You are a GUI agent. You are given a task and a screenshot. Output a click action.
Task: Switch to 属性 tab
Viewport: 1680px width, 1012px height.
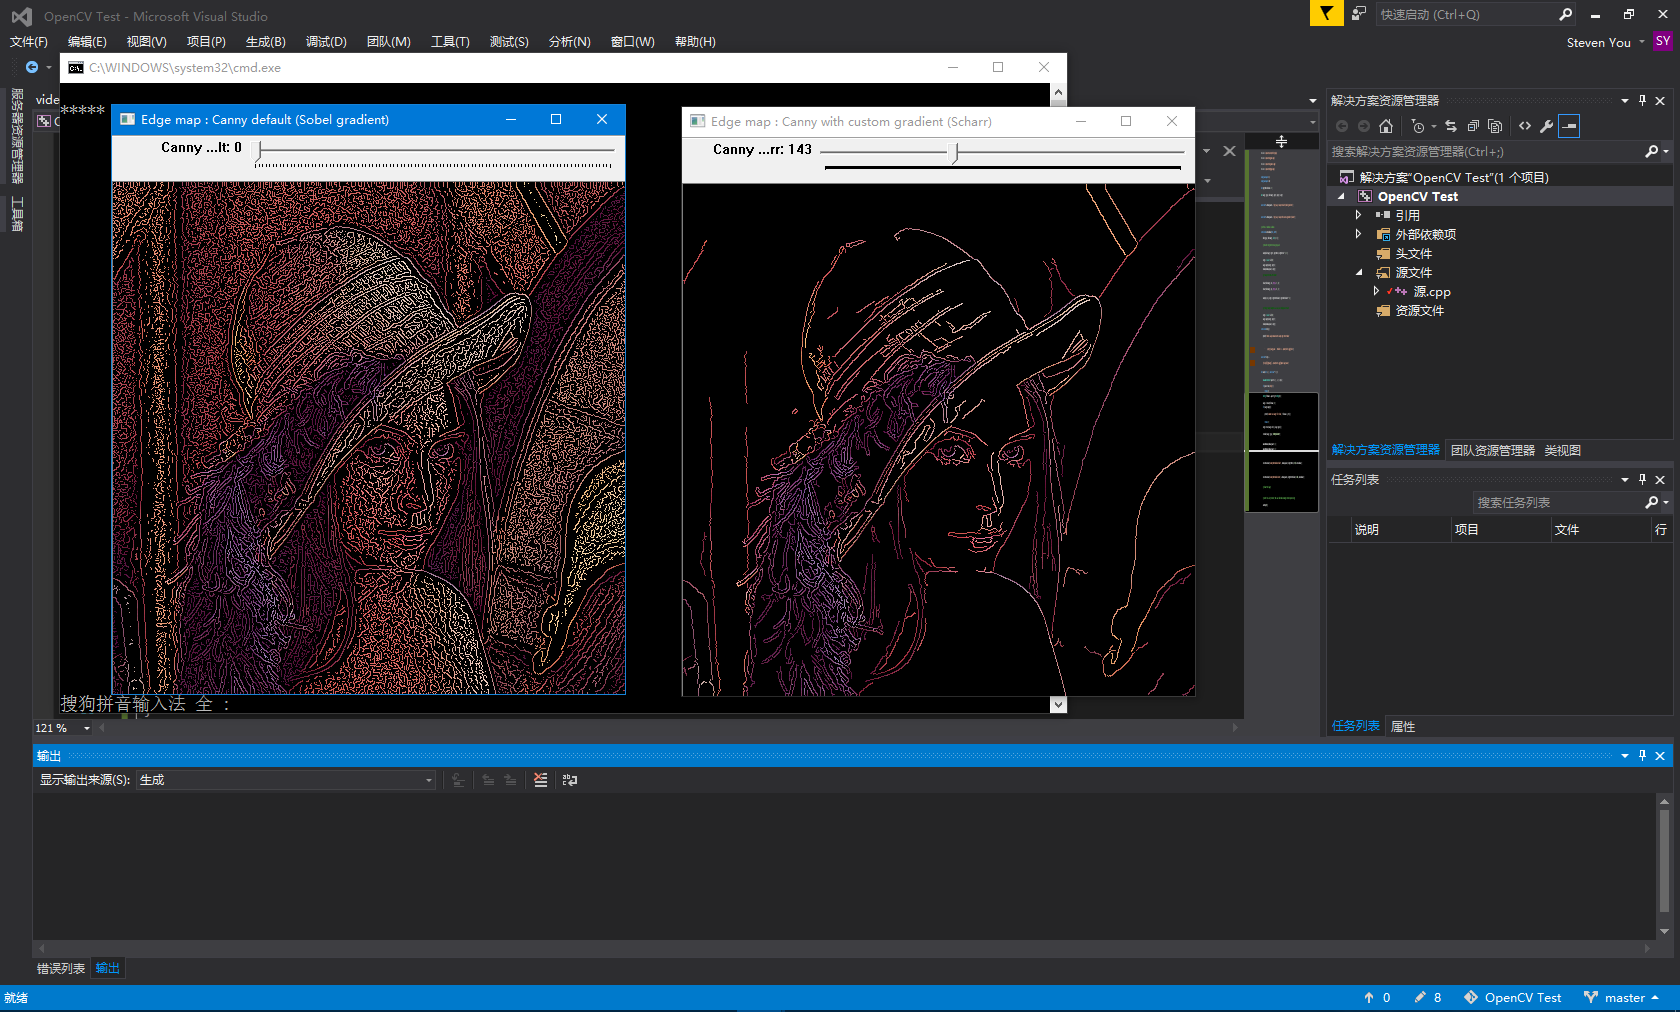point(1403,726)
